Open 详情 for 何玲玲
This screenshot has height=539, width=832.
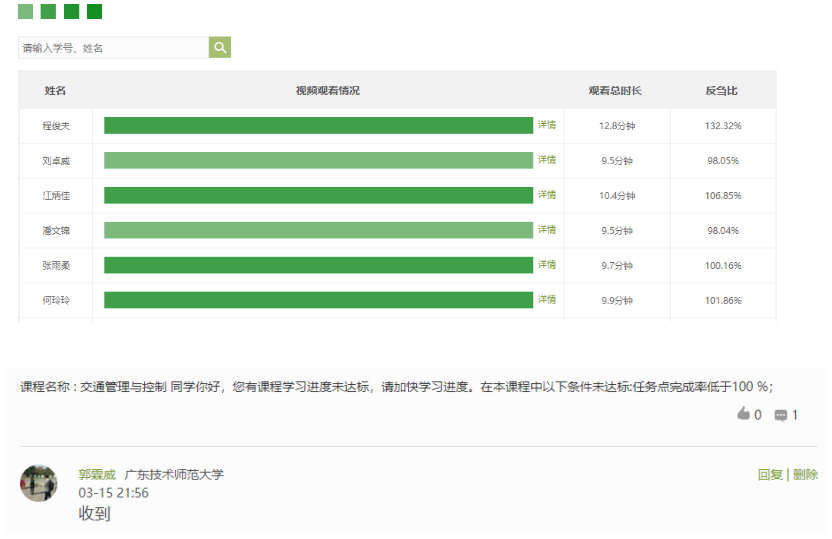547,300
